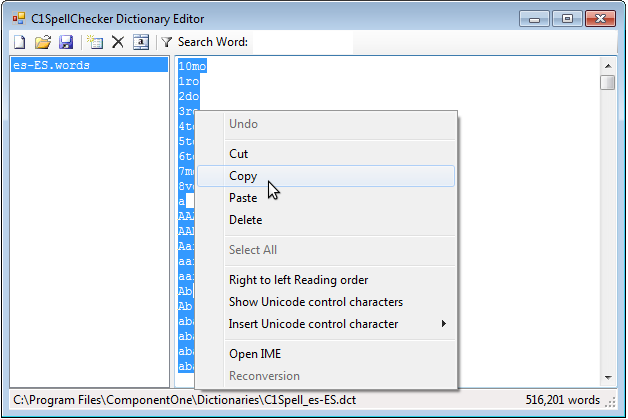Click Reconversion in the context menu
The height and width of the screenshot is (419, 628).
(x=326, y=376)
